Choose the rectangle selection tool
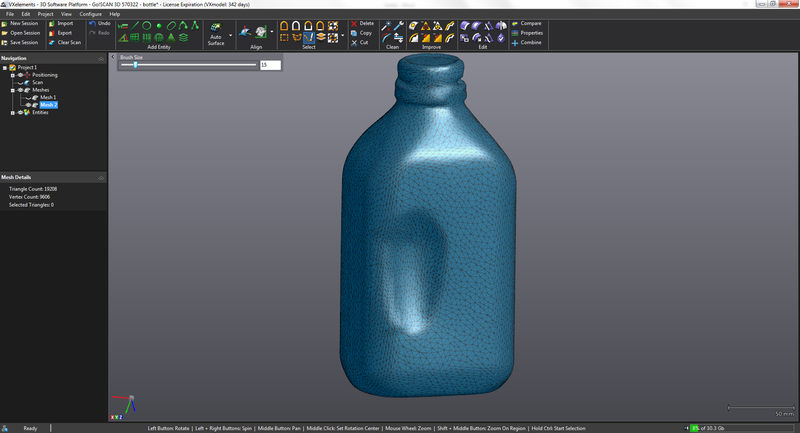This screenshot has height=433, width=800. pos(284,38)
